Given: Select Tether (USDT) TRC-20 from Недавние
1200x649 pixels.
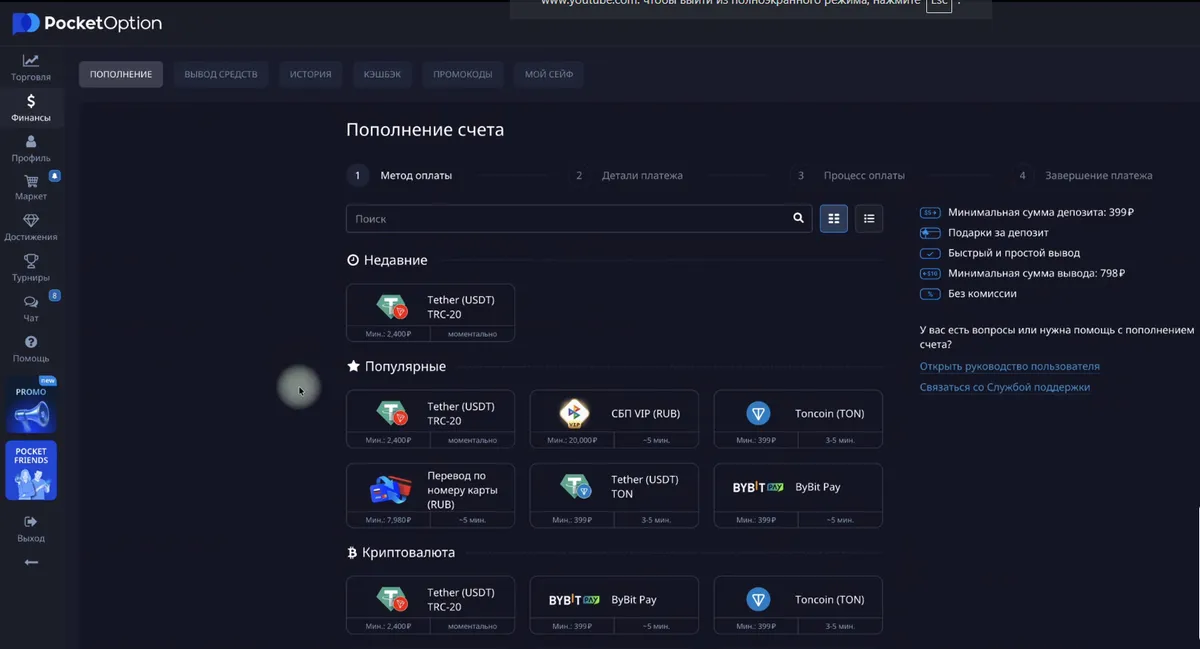Looking at the screenshot, I should (x=430, y=311).
